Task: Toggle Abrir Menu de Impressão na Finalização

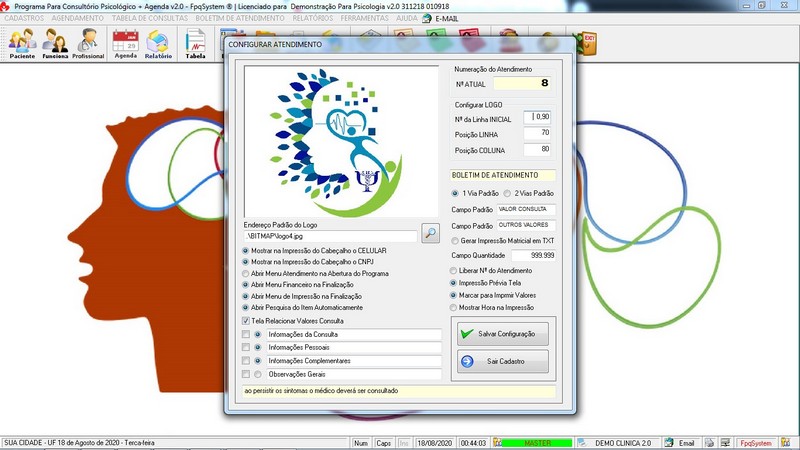Action: pos(245,296)
